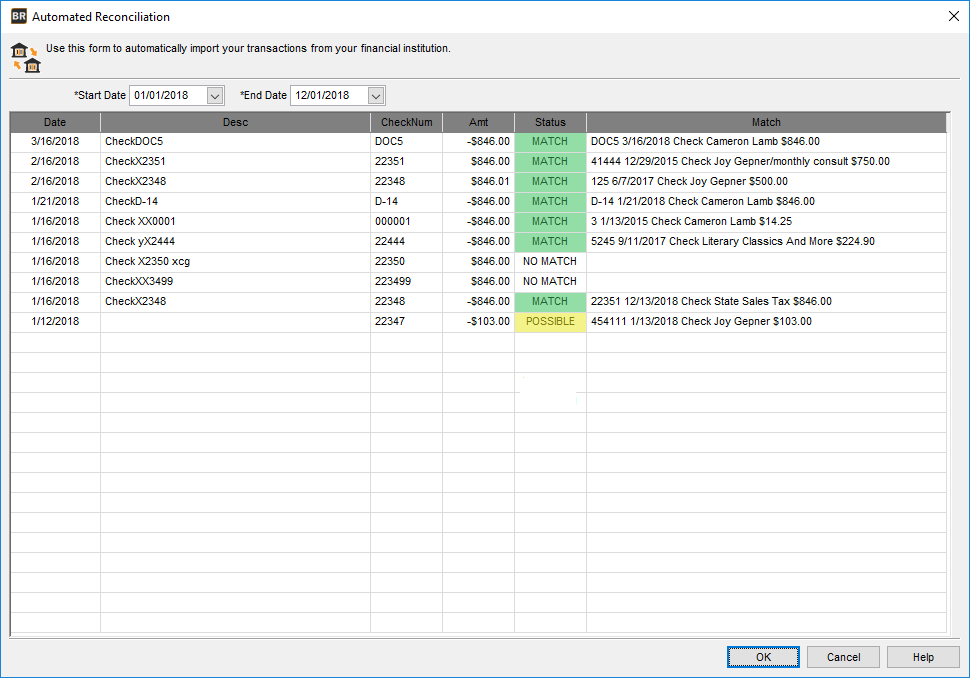This screenshot has height=678, width=970.
Task: Click the Cancel button
Action: pyautogui.click(x=843, y=657)
